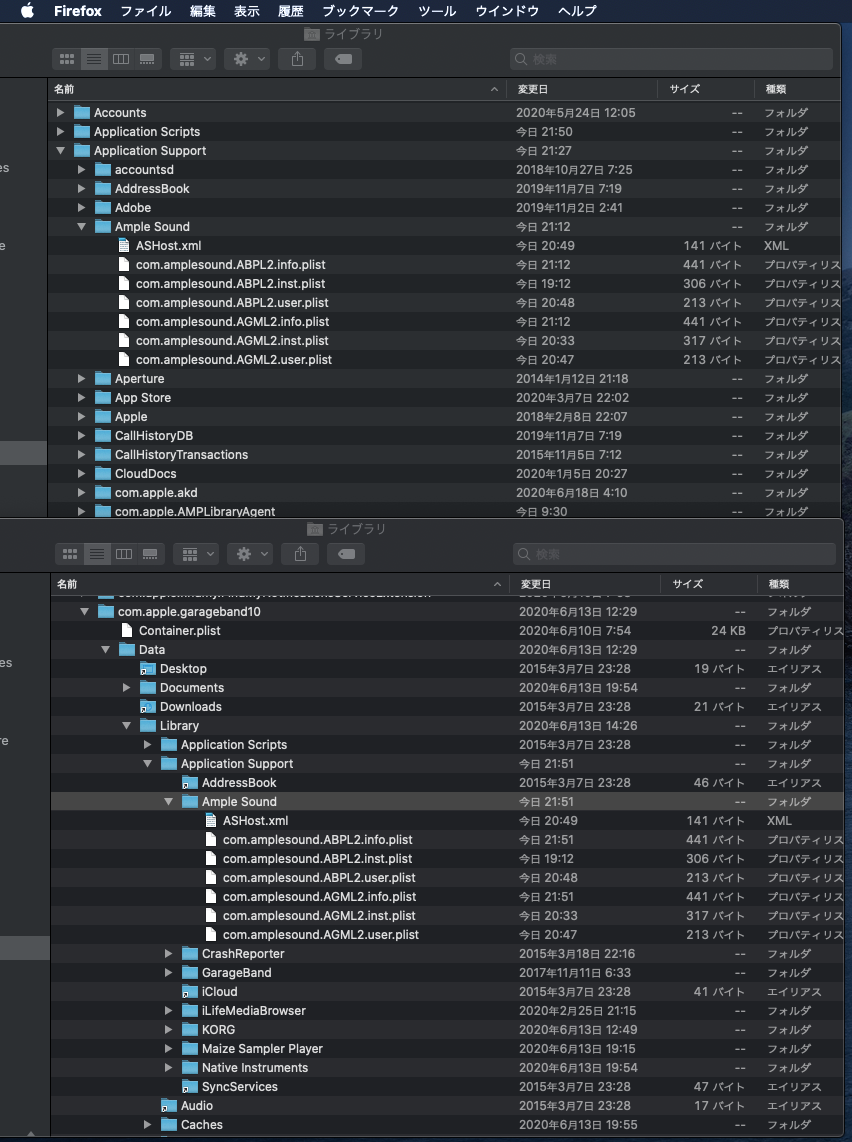This screenshot has width=852, height=1142.
Task: Open the ファイル menu
Action: pos(146,11)
